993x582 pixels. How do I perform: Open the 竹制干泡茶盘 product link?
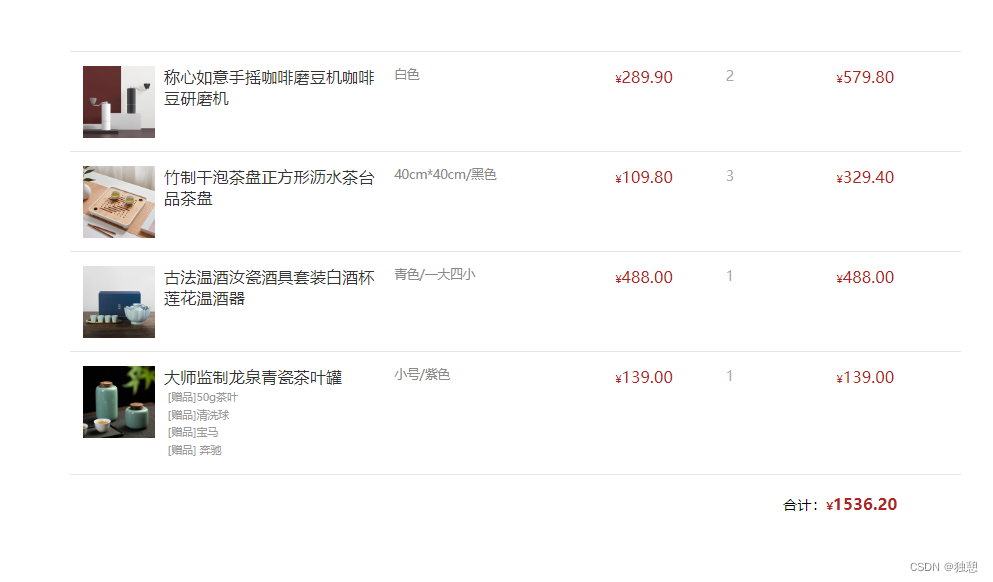point(268,188)
